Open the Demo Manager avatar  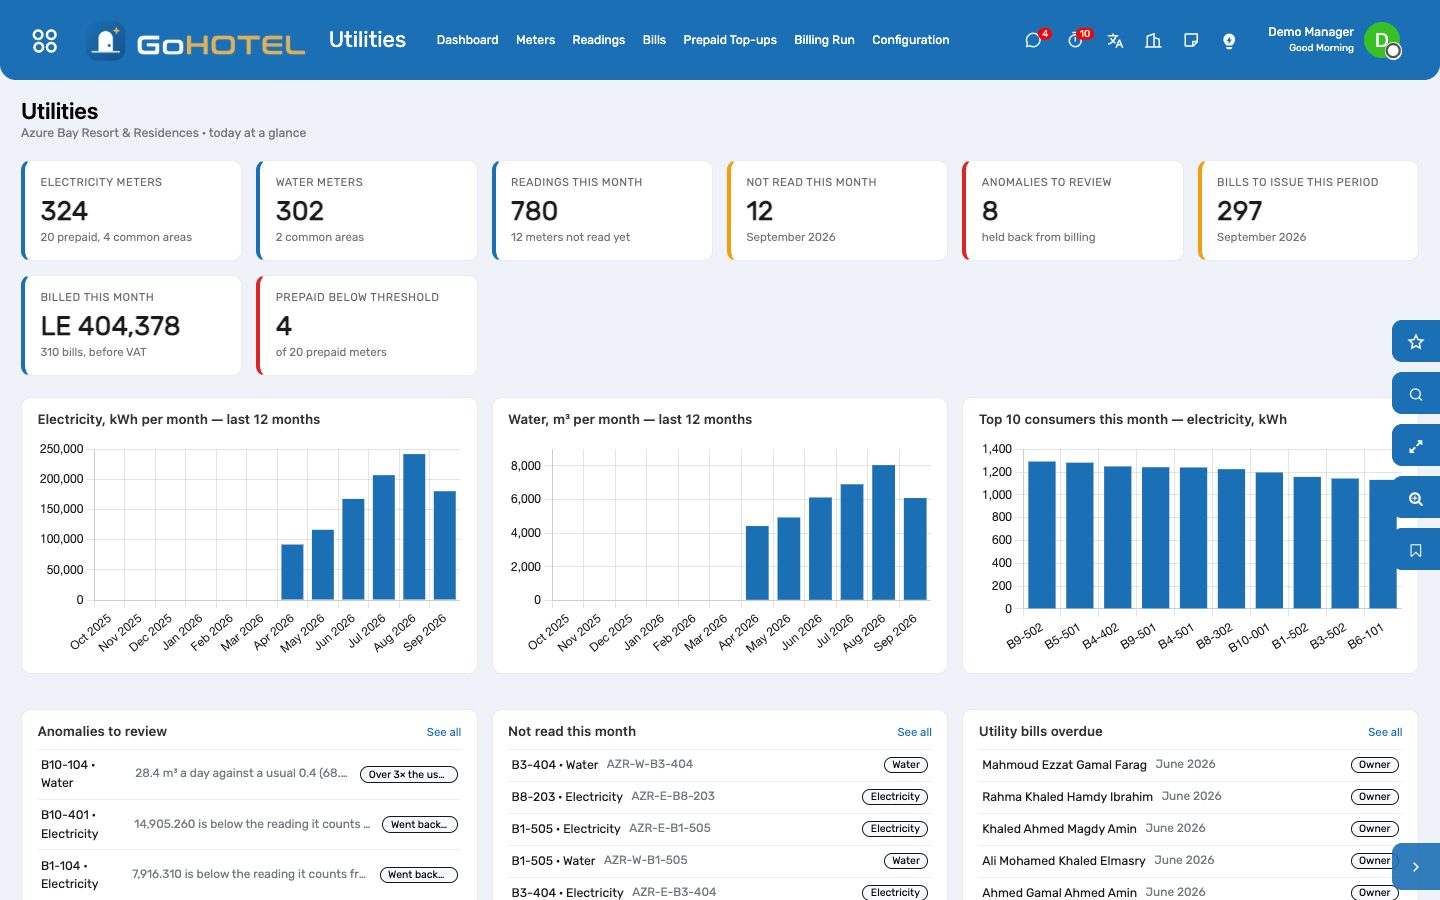1382,40
